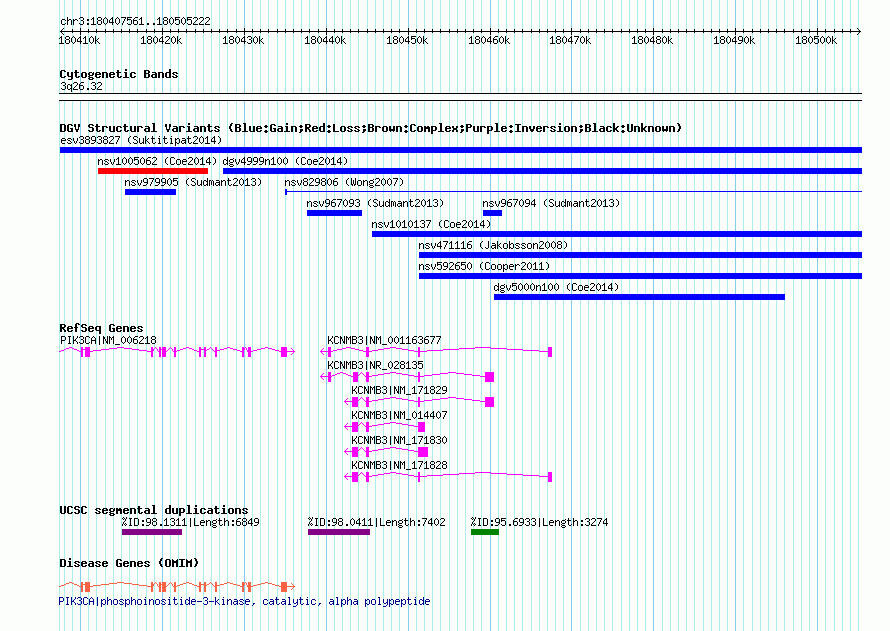Open KCNMB3|NR_028135 transcript label
This screenshot has height=631, width=890.
[375, 365]
